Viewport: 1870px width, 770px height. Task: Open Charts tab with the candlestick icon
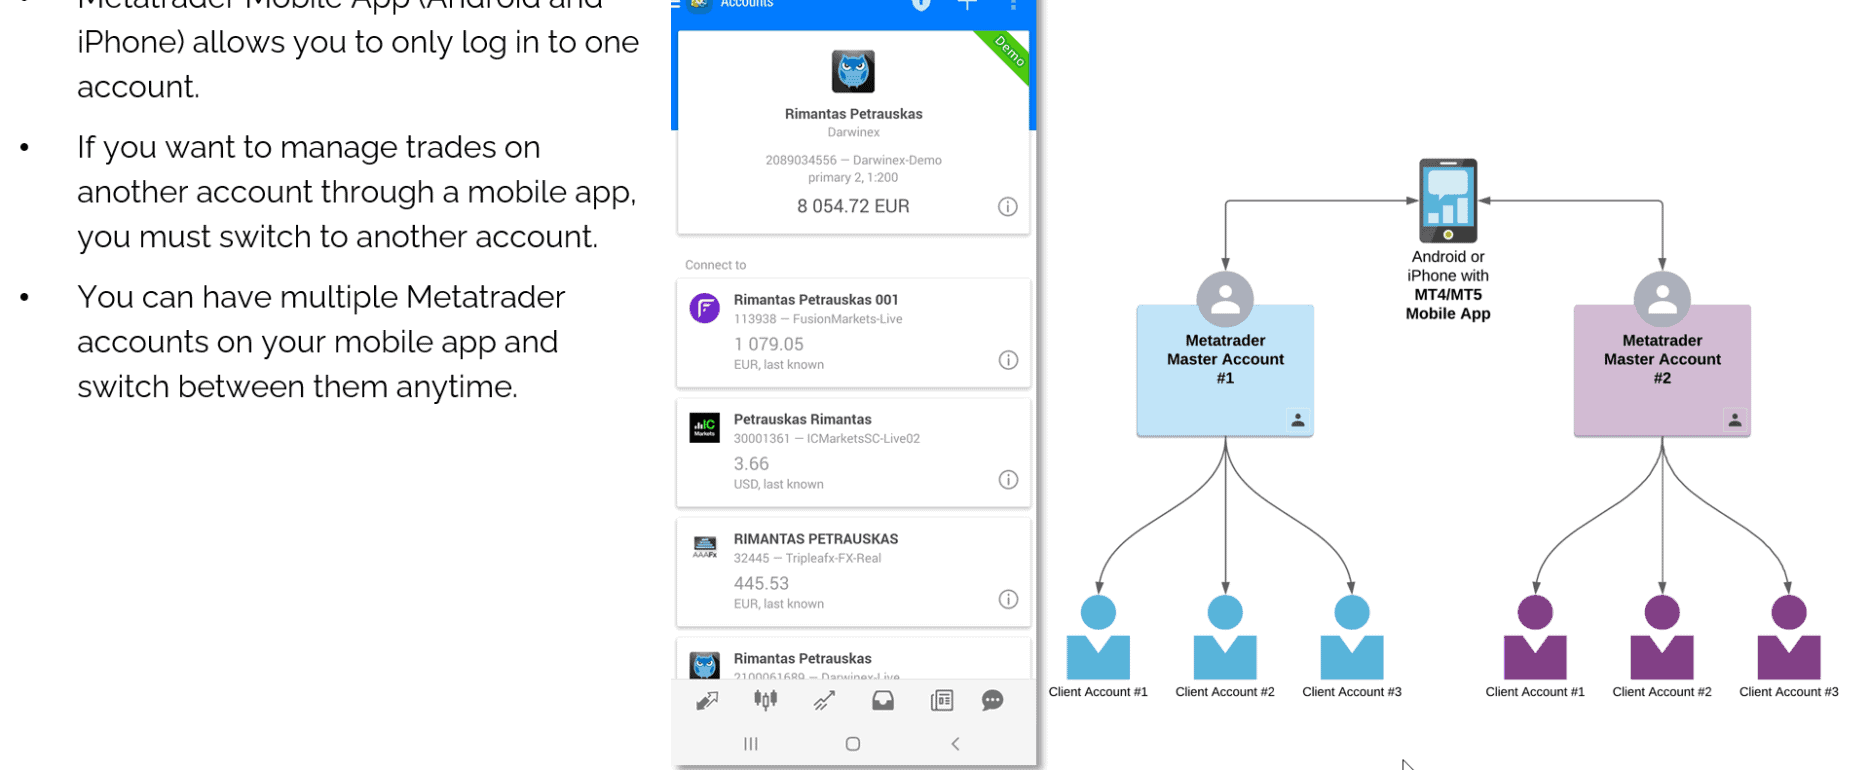point(765,700)
